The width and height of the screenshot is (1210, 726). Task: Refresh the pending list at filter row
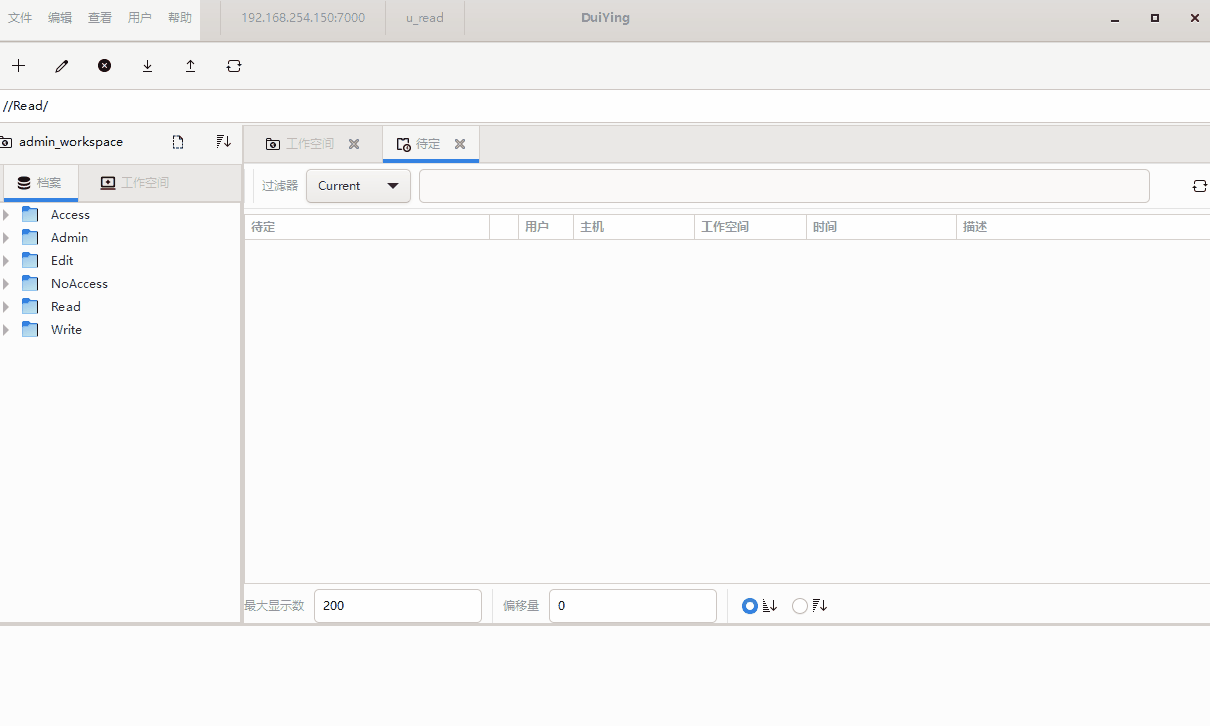click(x=1199, y=186)
